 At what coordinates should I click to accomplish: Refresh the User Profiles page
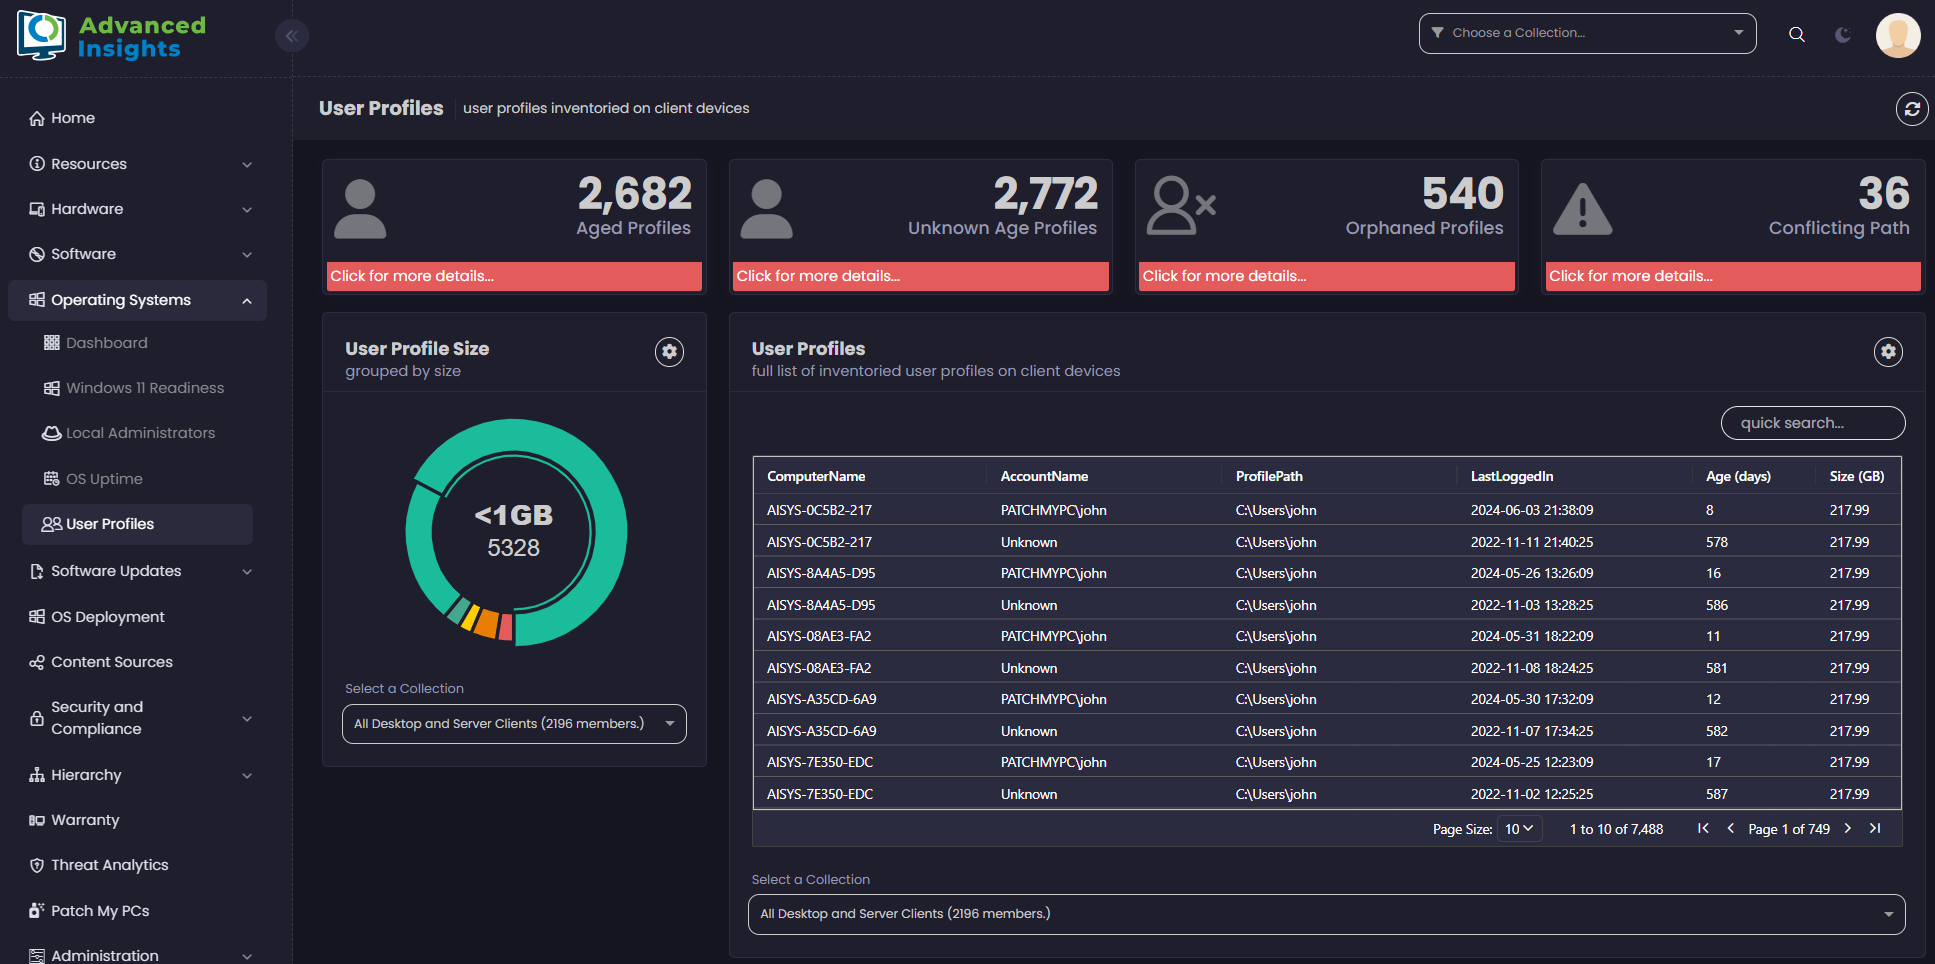1911,109
